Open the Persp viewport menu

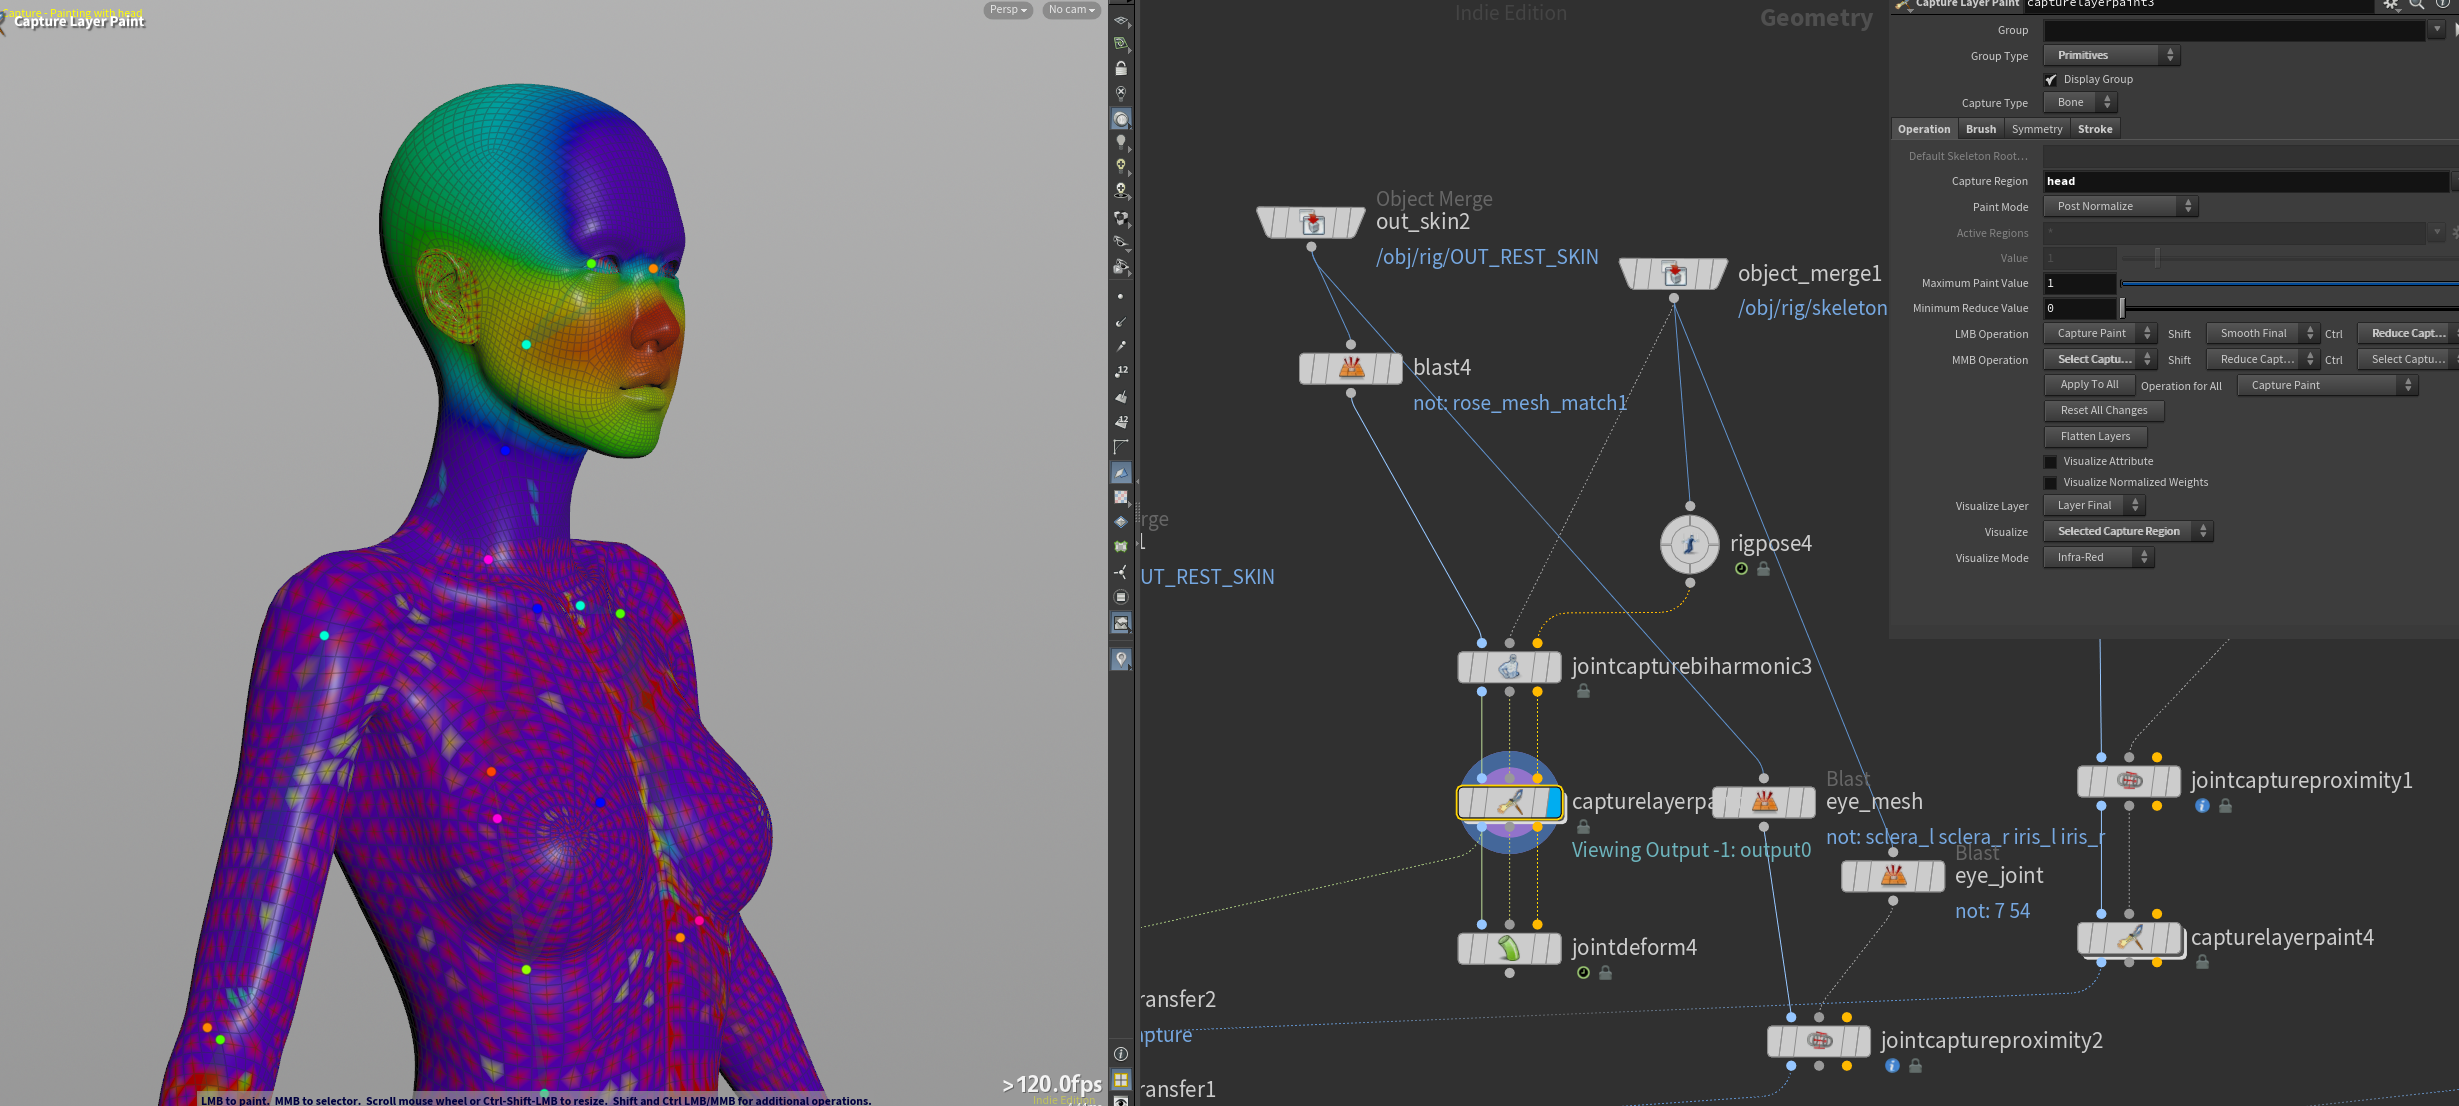[1007, 10]
